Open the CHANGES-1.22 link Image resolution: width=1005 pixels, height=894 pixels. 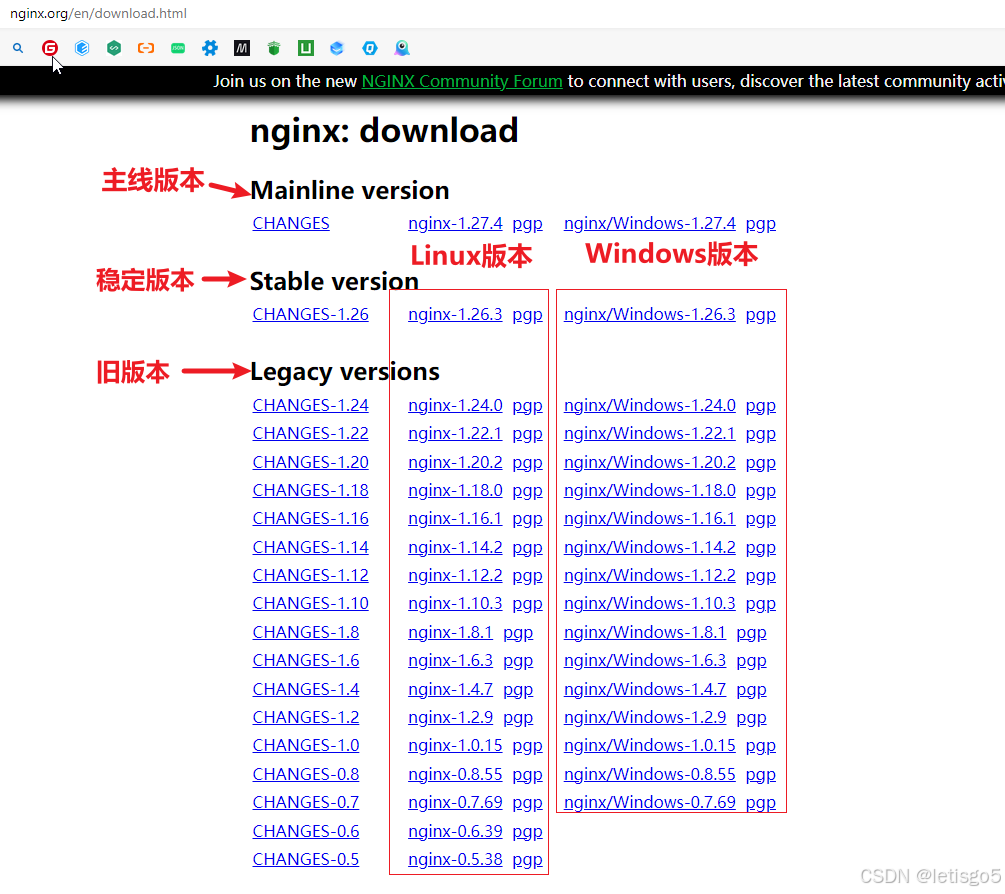[311, 434]
